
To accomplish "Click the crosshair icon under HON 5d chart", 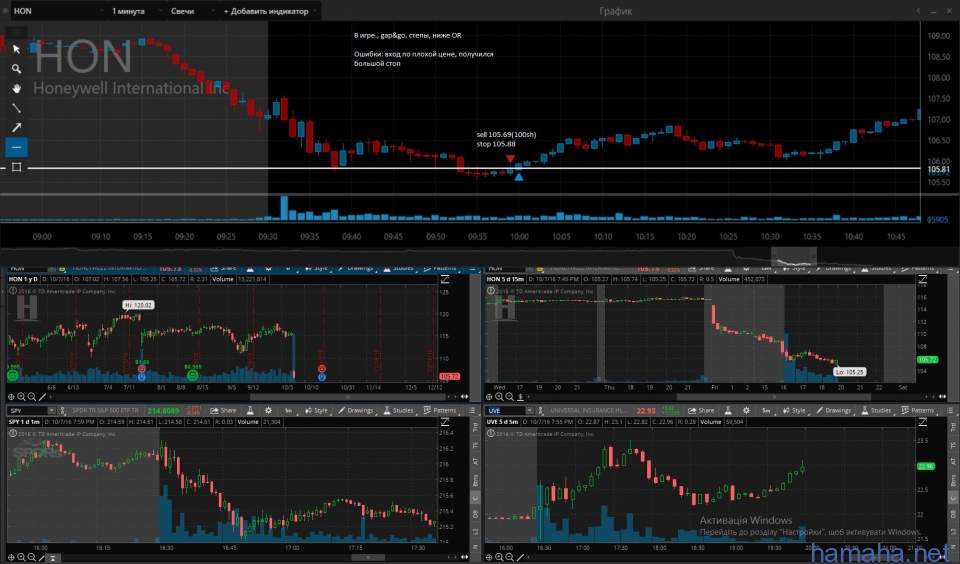I will pos(489,397).
